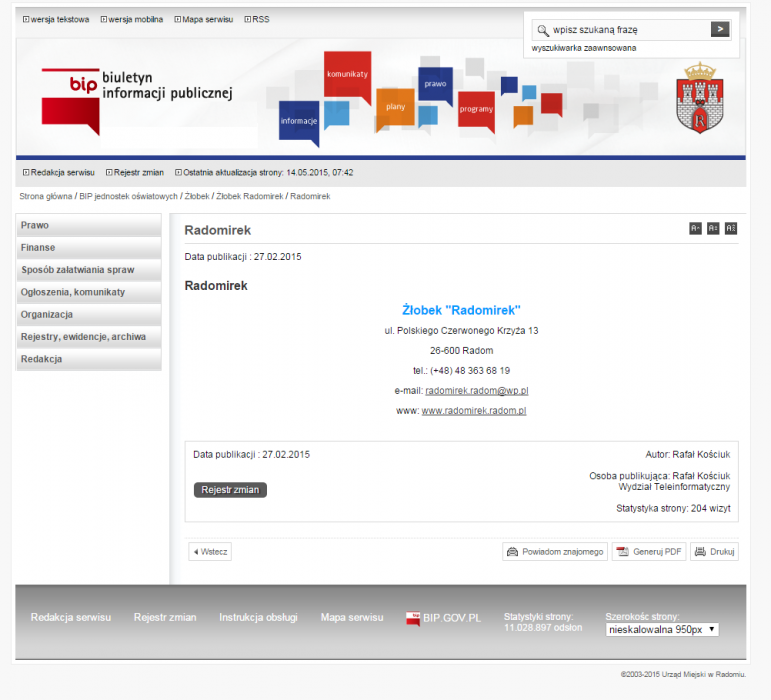Set default font size with middle A icon
The image size is (771, 700).
tap(713, 228)
